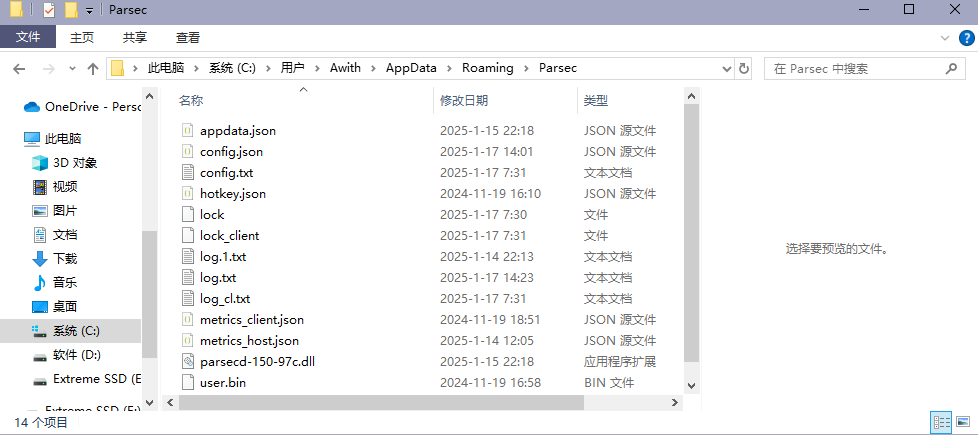Select 此电脑 in the navigation pane
This screenshot has height=435, width=978.
click(x=52, y=139)
